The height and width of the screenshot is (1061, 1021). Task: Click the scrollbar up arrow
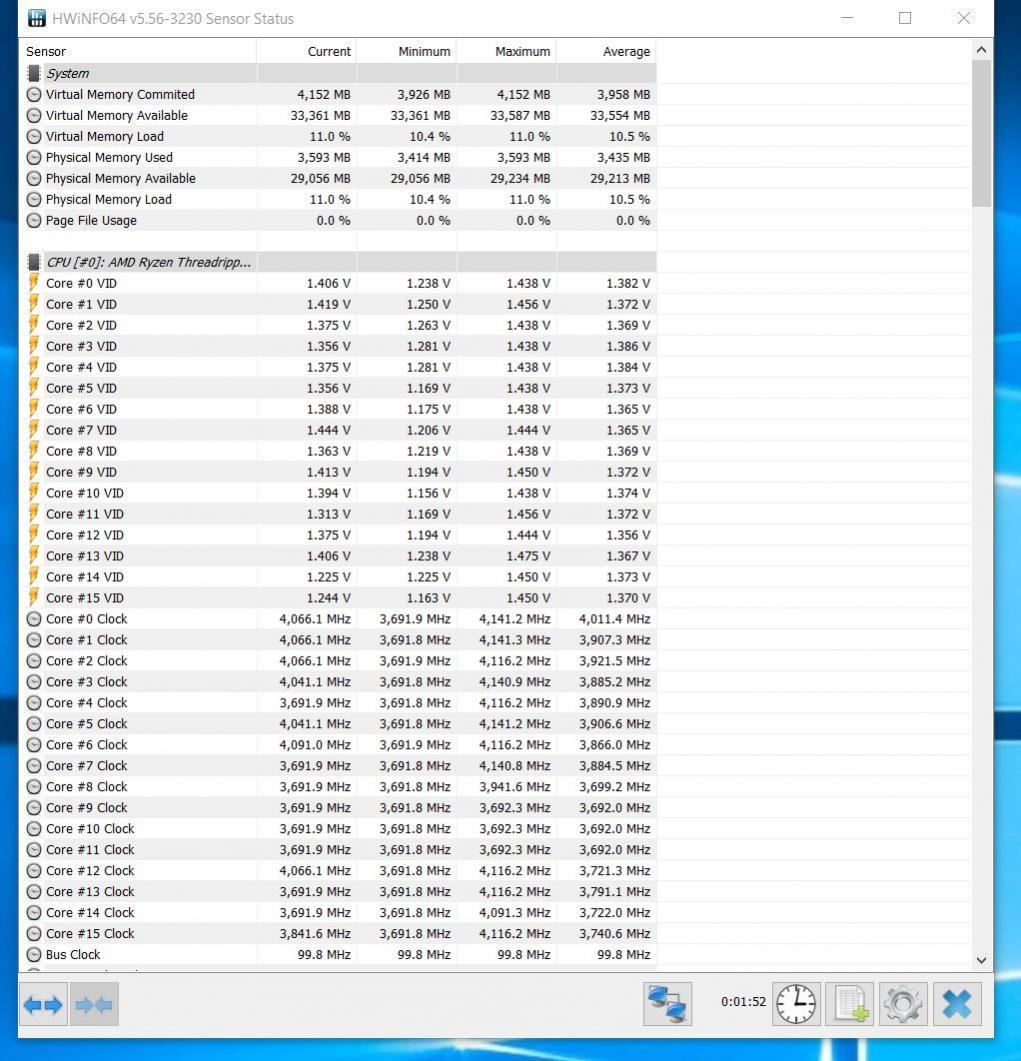pos(981,49)
